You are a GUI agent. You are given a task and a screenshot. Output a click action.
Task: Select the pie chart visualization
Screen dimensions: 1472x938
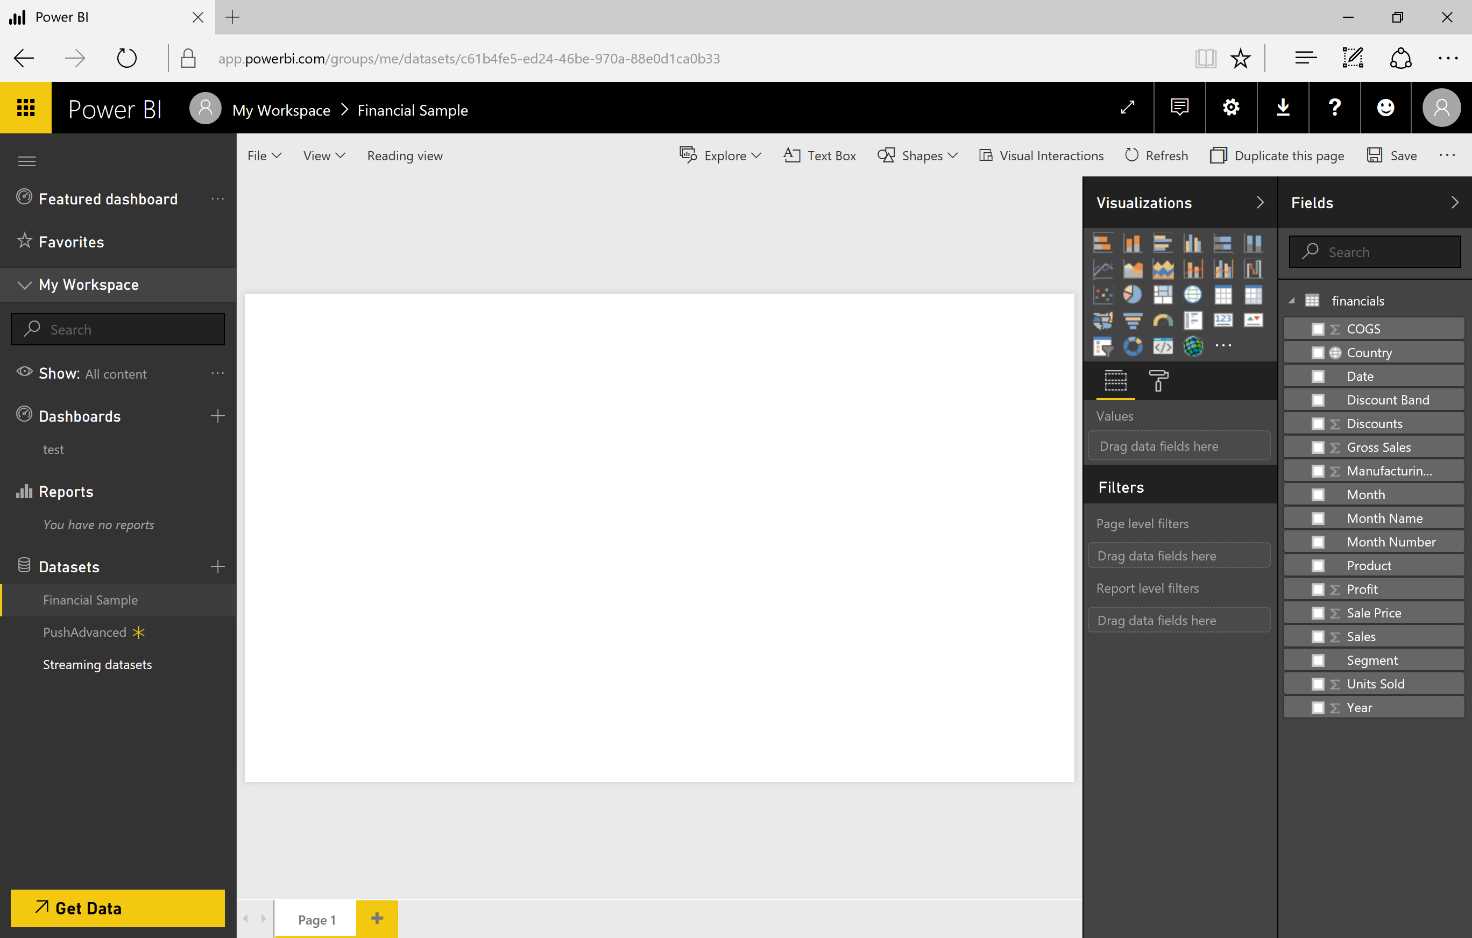point(1132,294)
